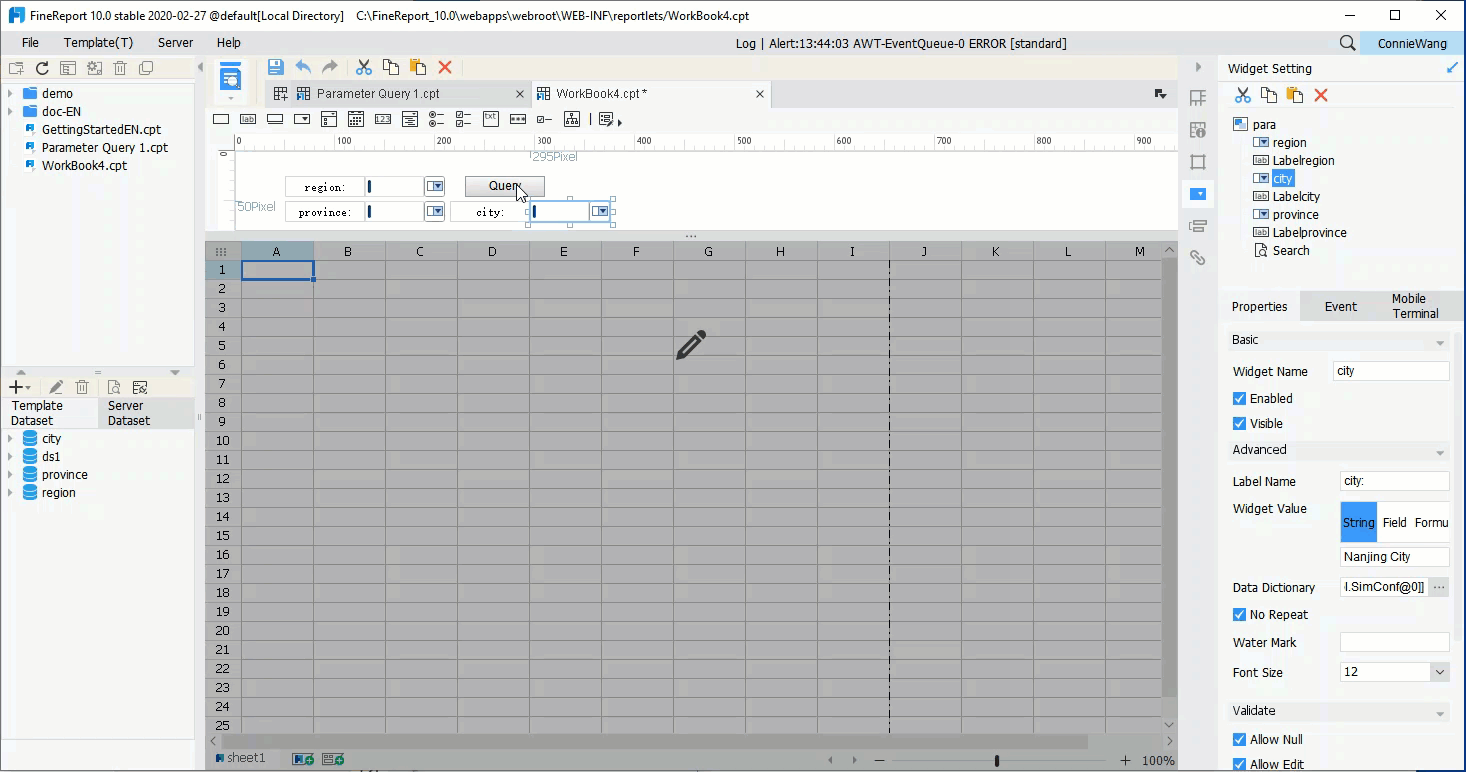Click the search magnifier in the menu bar
1466x772 pixels.
pyautogui.click(x=1348, y=43)
